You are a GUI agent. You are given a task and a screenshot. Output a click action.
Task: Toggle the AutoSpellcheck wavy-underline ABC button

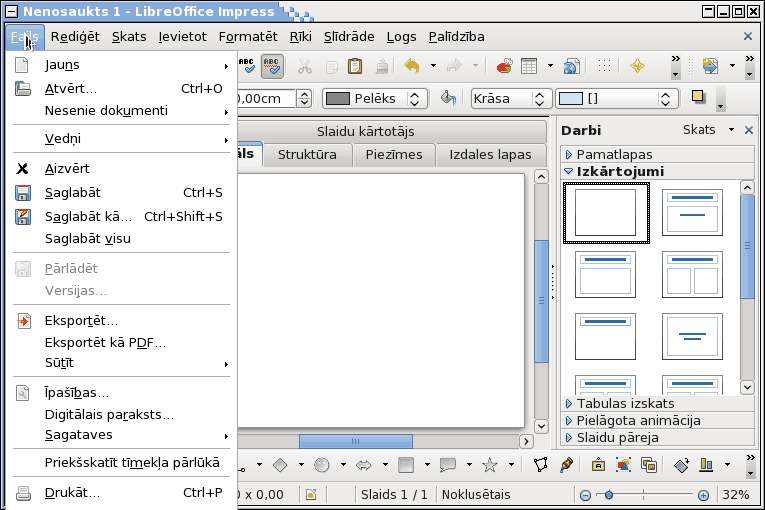click(272, 66)
